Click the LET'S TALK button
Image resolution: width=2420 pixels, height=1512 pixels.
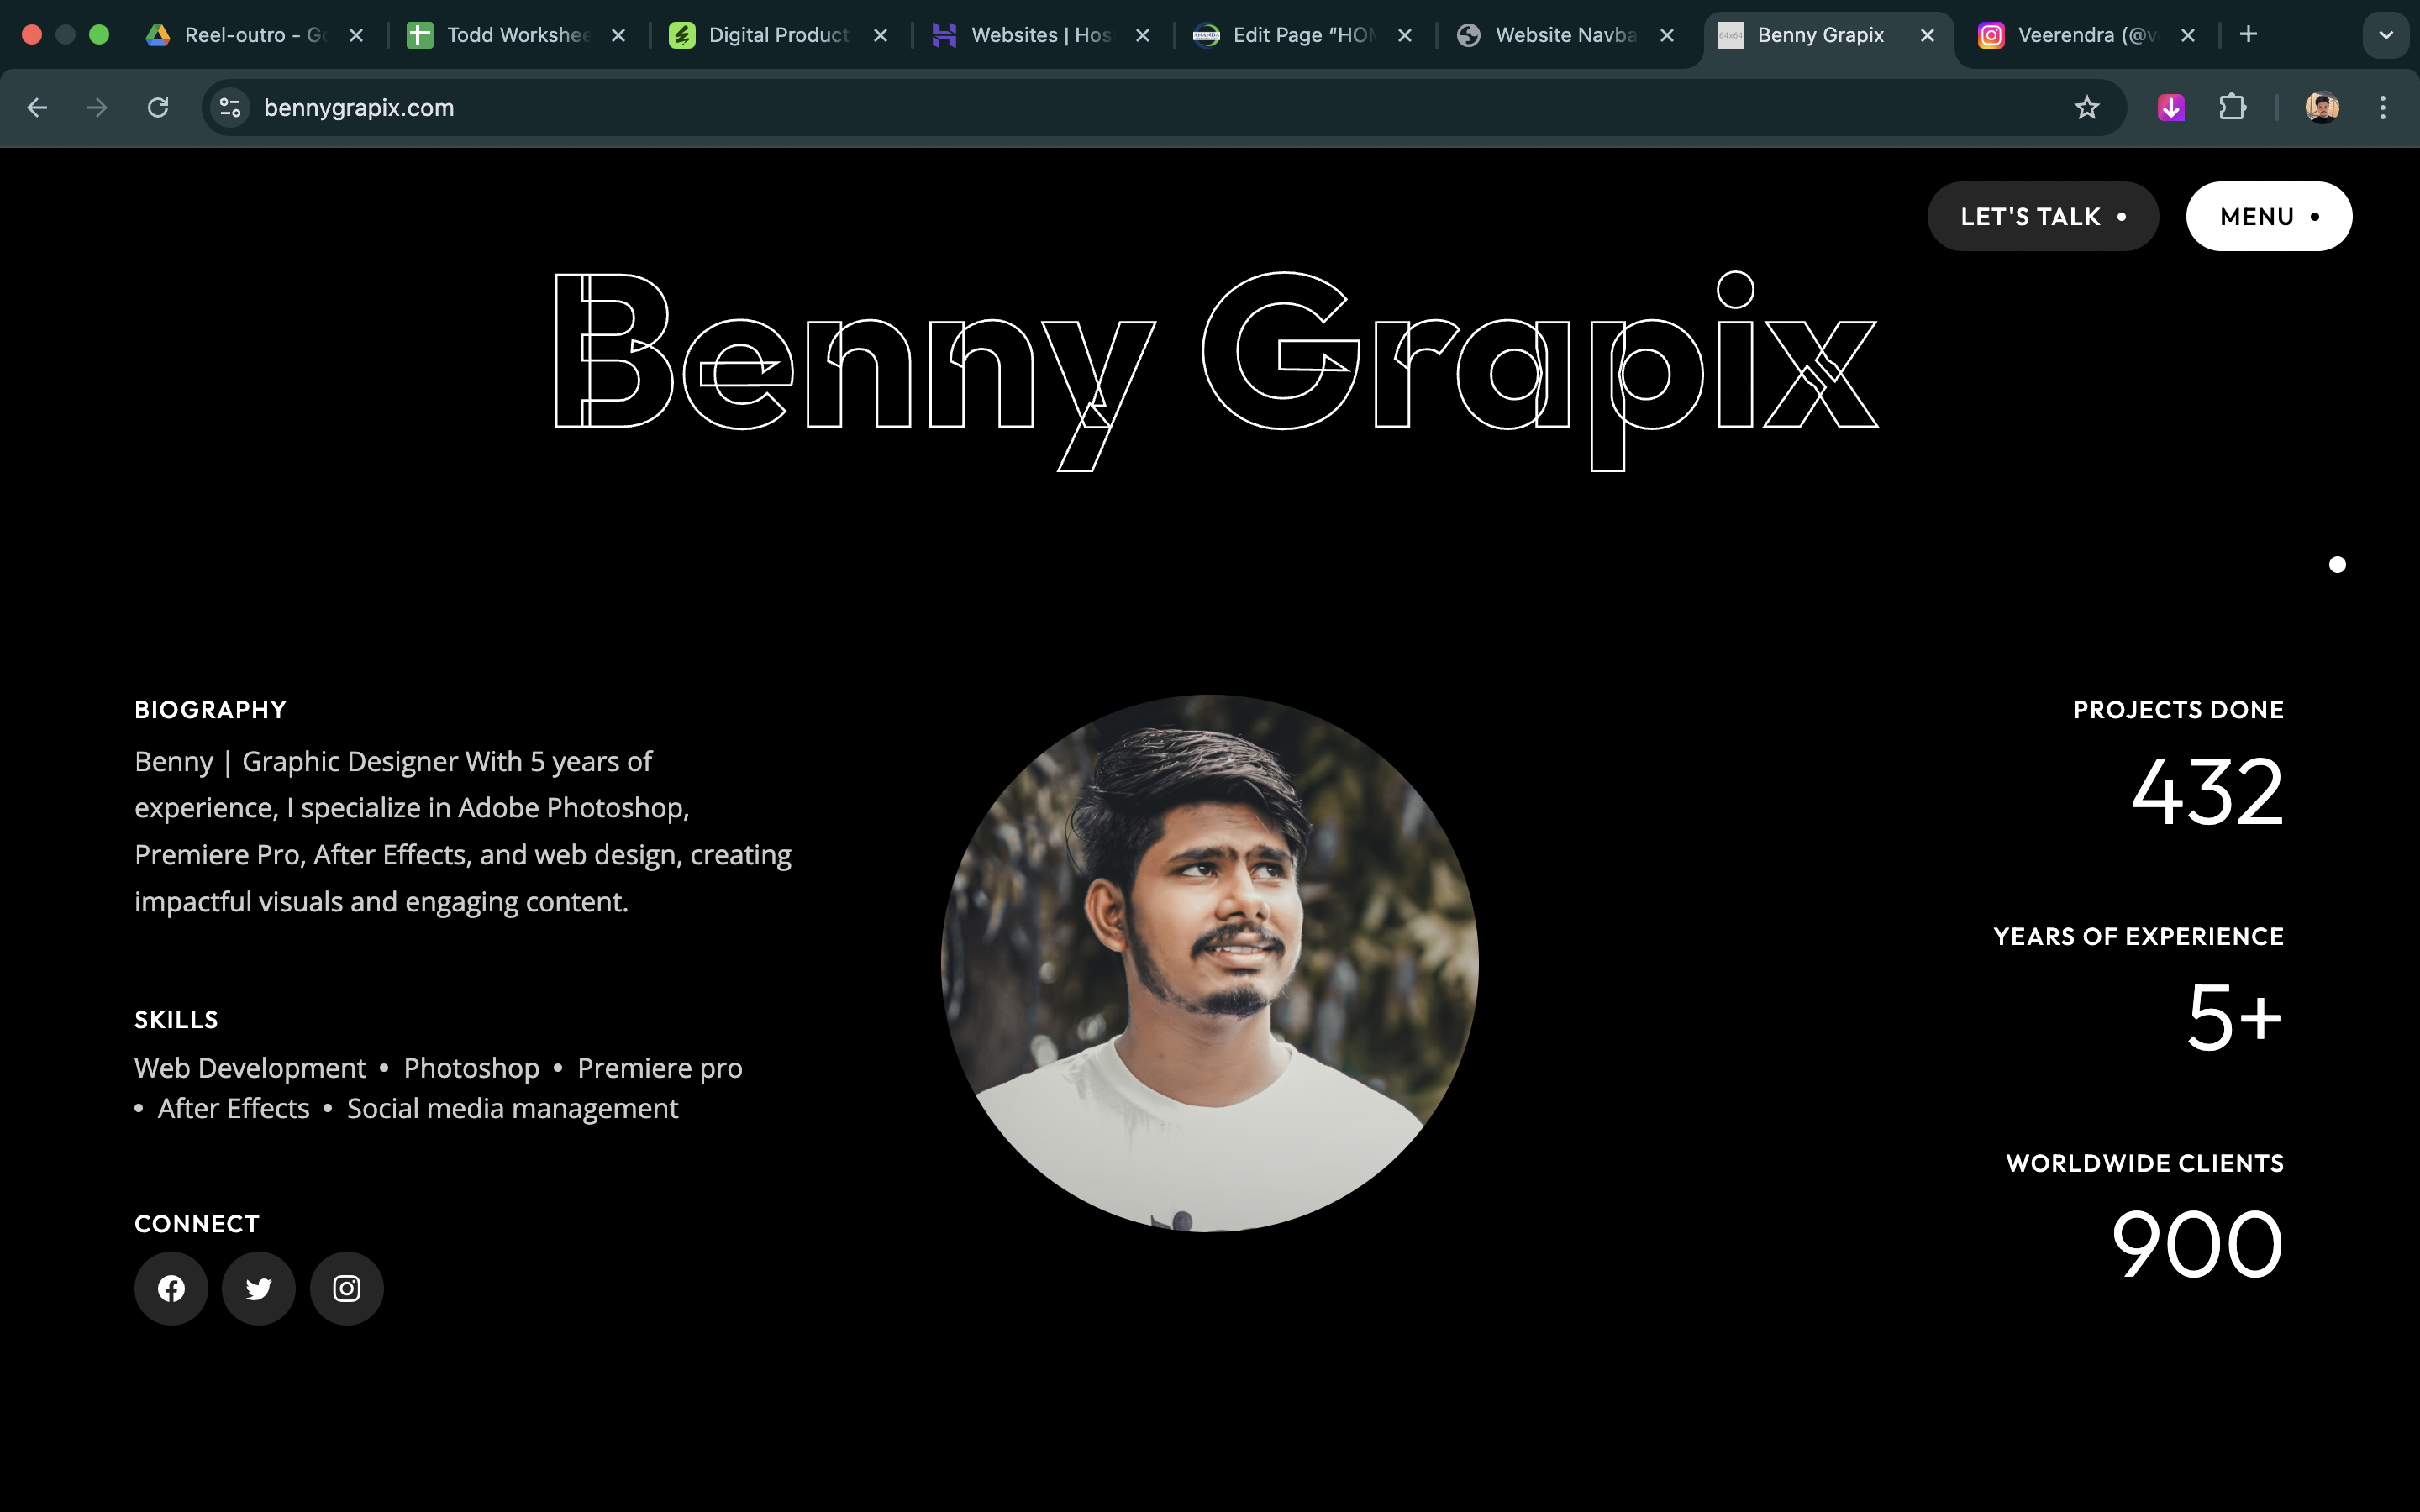pos(2043,216)
